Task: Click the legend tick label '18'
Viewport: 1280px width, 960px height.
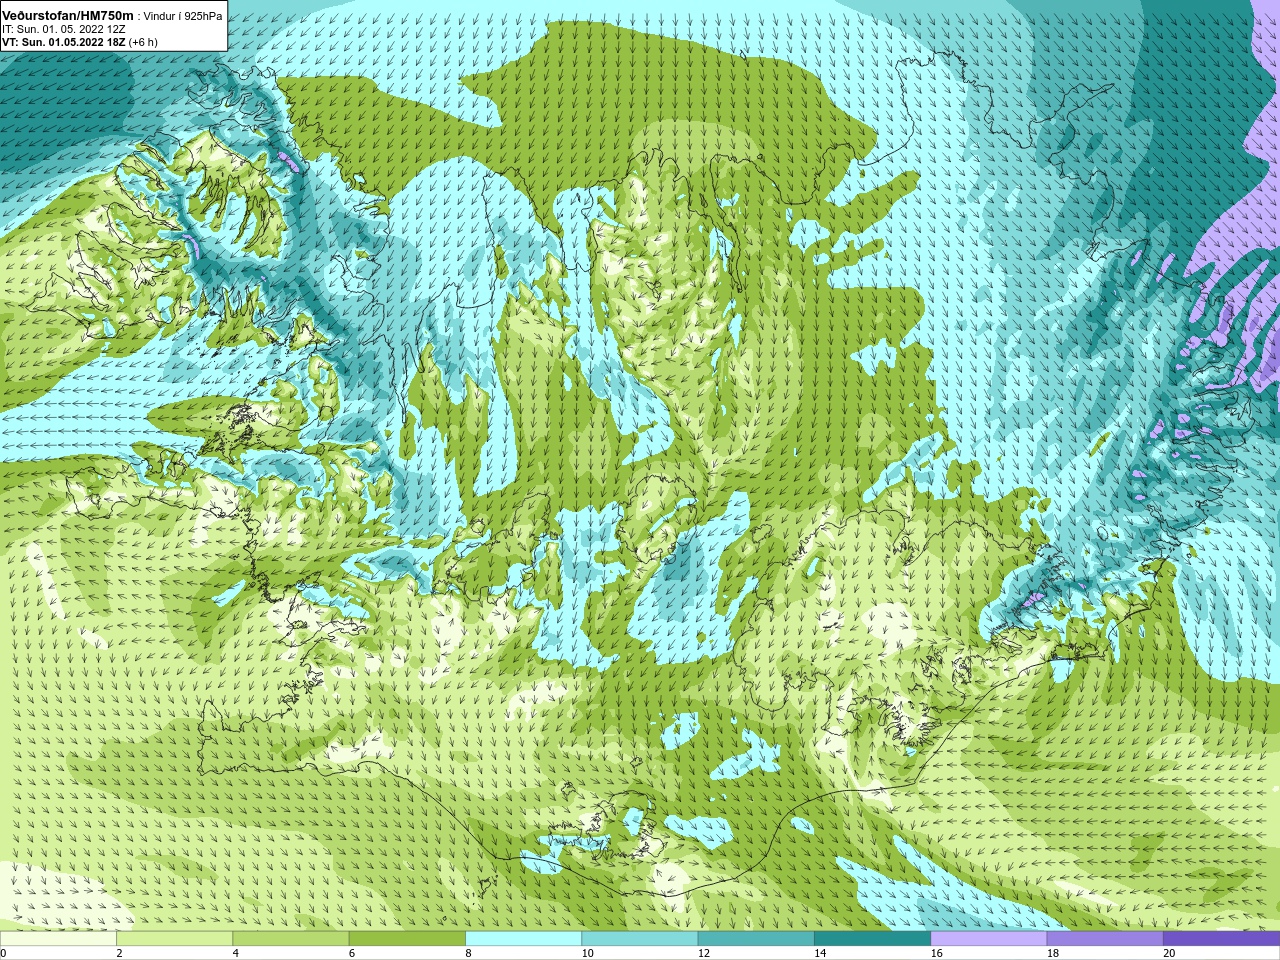Action: point(1053,953)
